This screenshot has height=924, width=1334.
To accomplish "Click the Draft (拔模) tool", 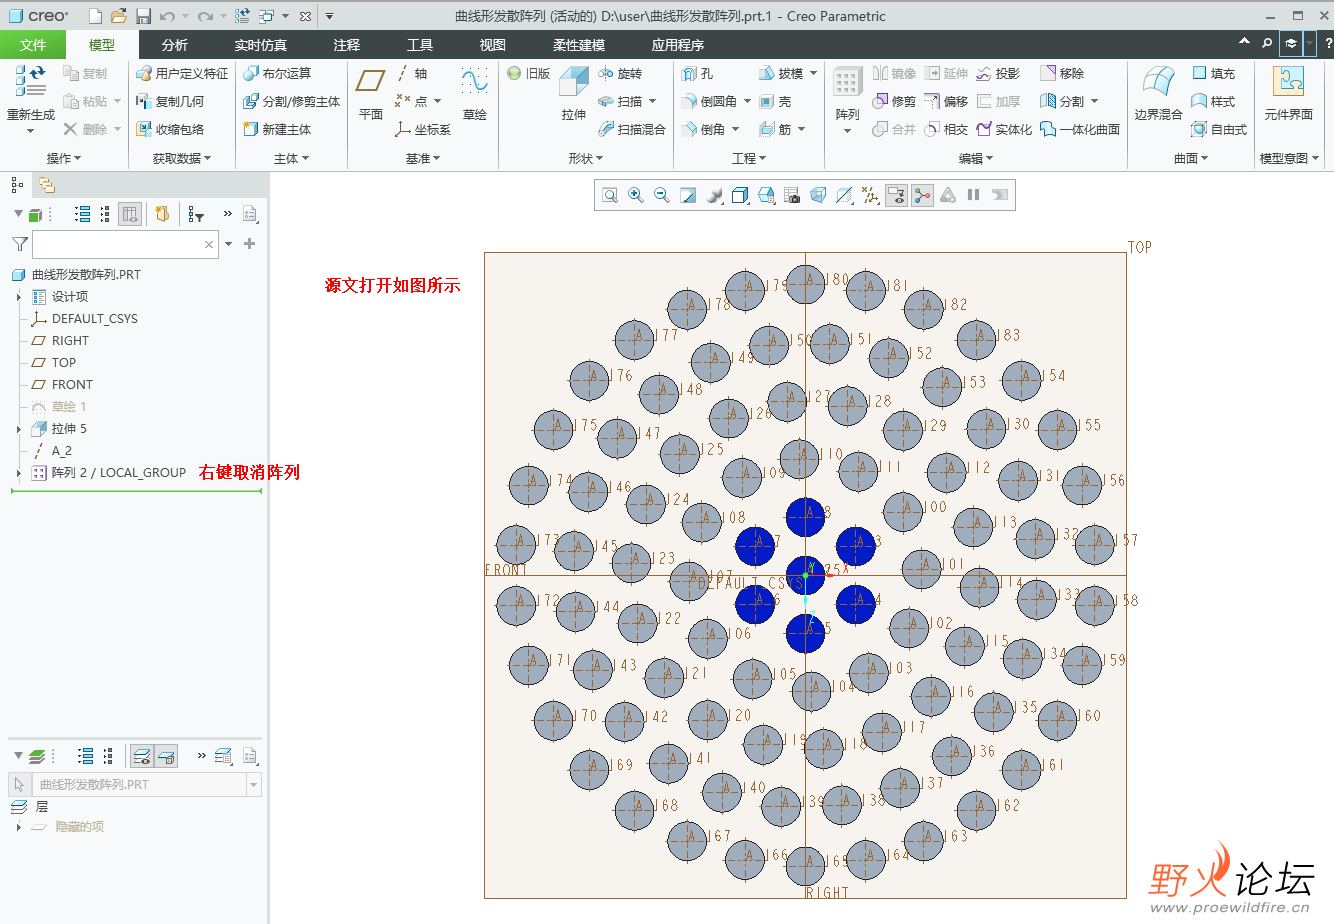I will [x=780, y=73].
